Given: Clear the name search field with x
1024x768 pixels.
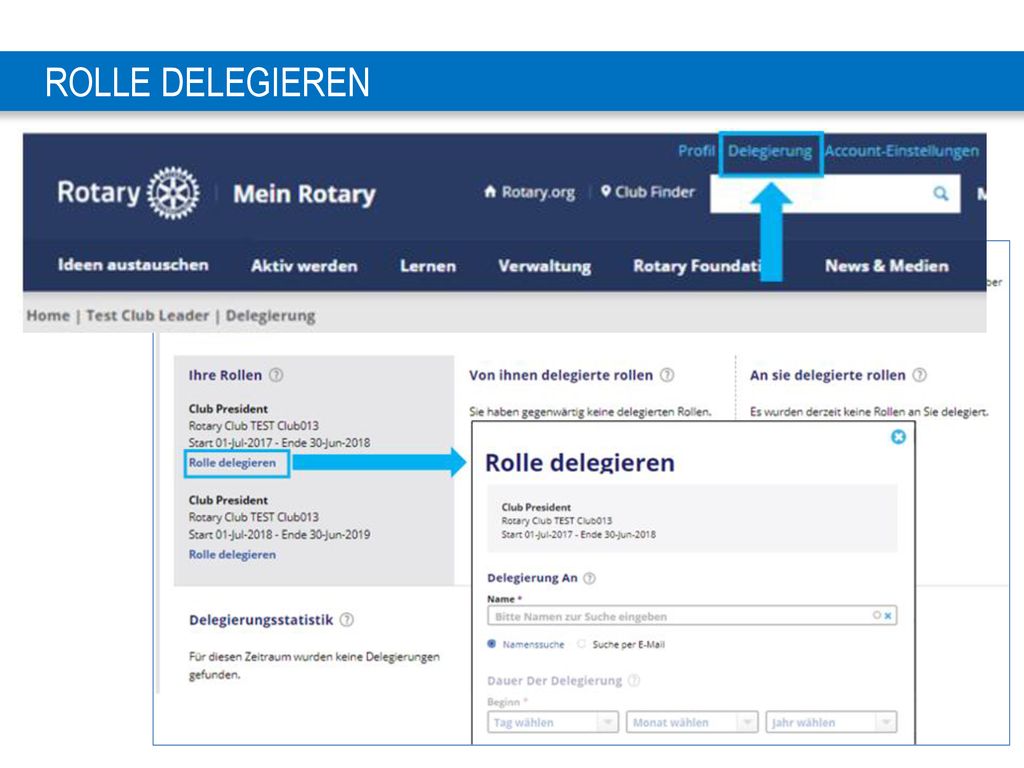Looking at the screenshot, I should point(888,616).
